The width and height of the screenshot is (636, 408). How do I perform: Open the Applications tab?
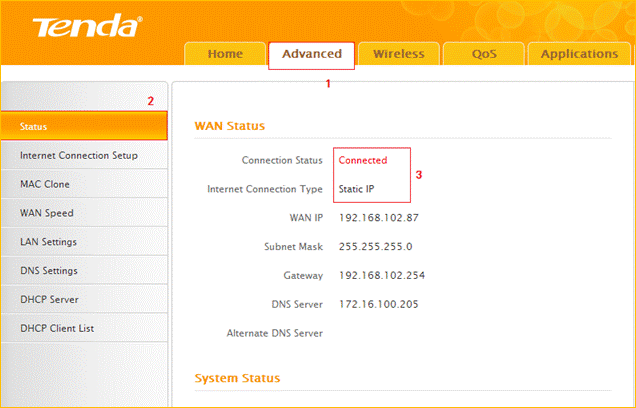click(579, 54)
